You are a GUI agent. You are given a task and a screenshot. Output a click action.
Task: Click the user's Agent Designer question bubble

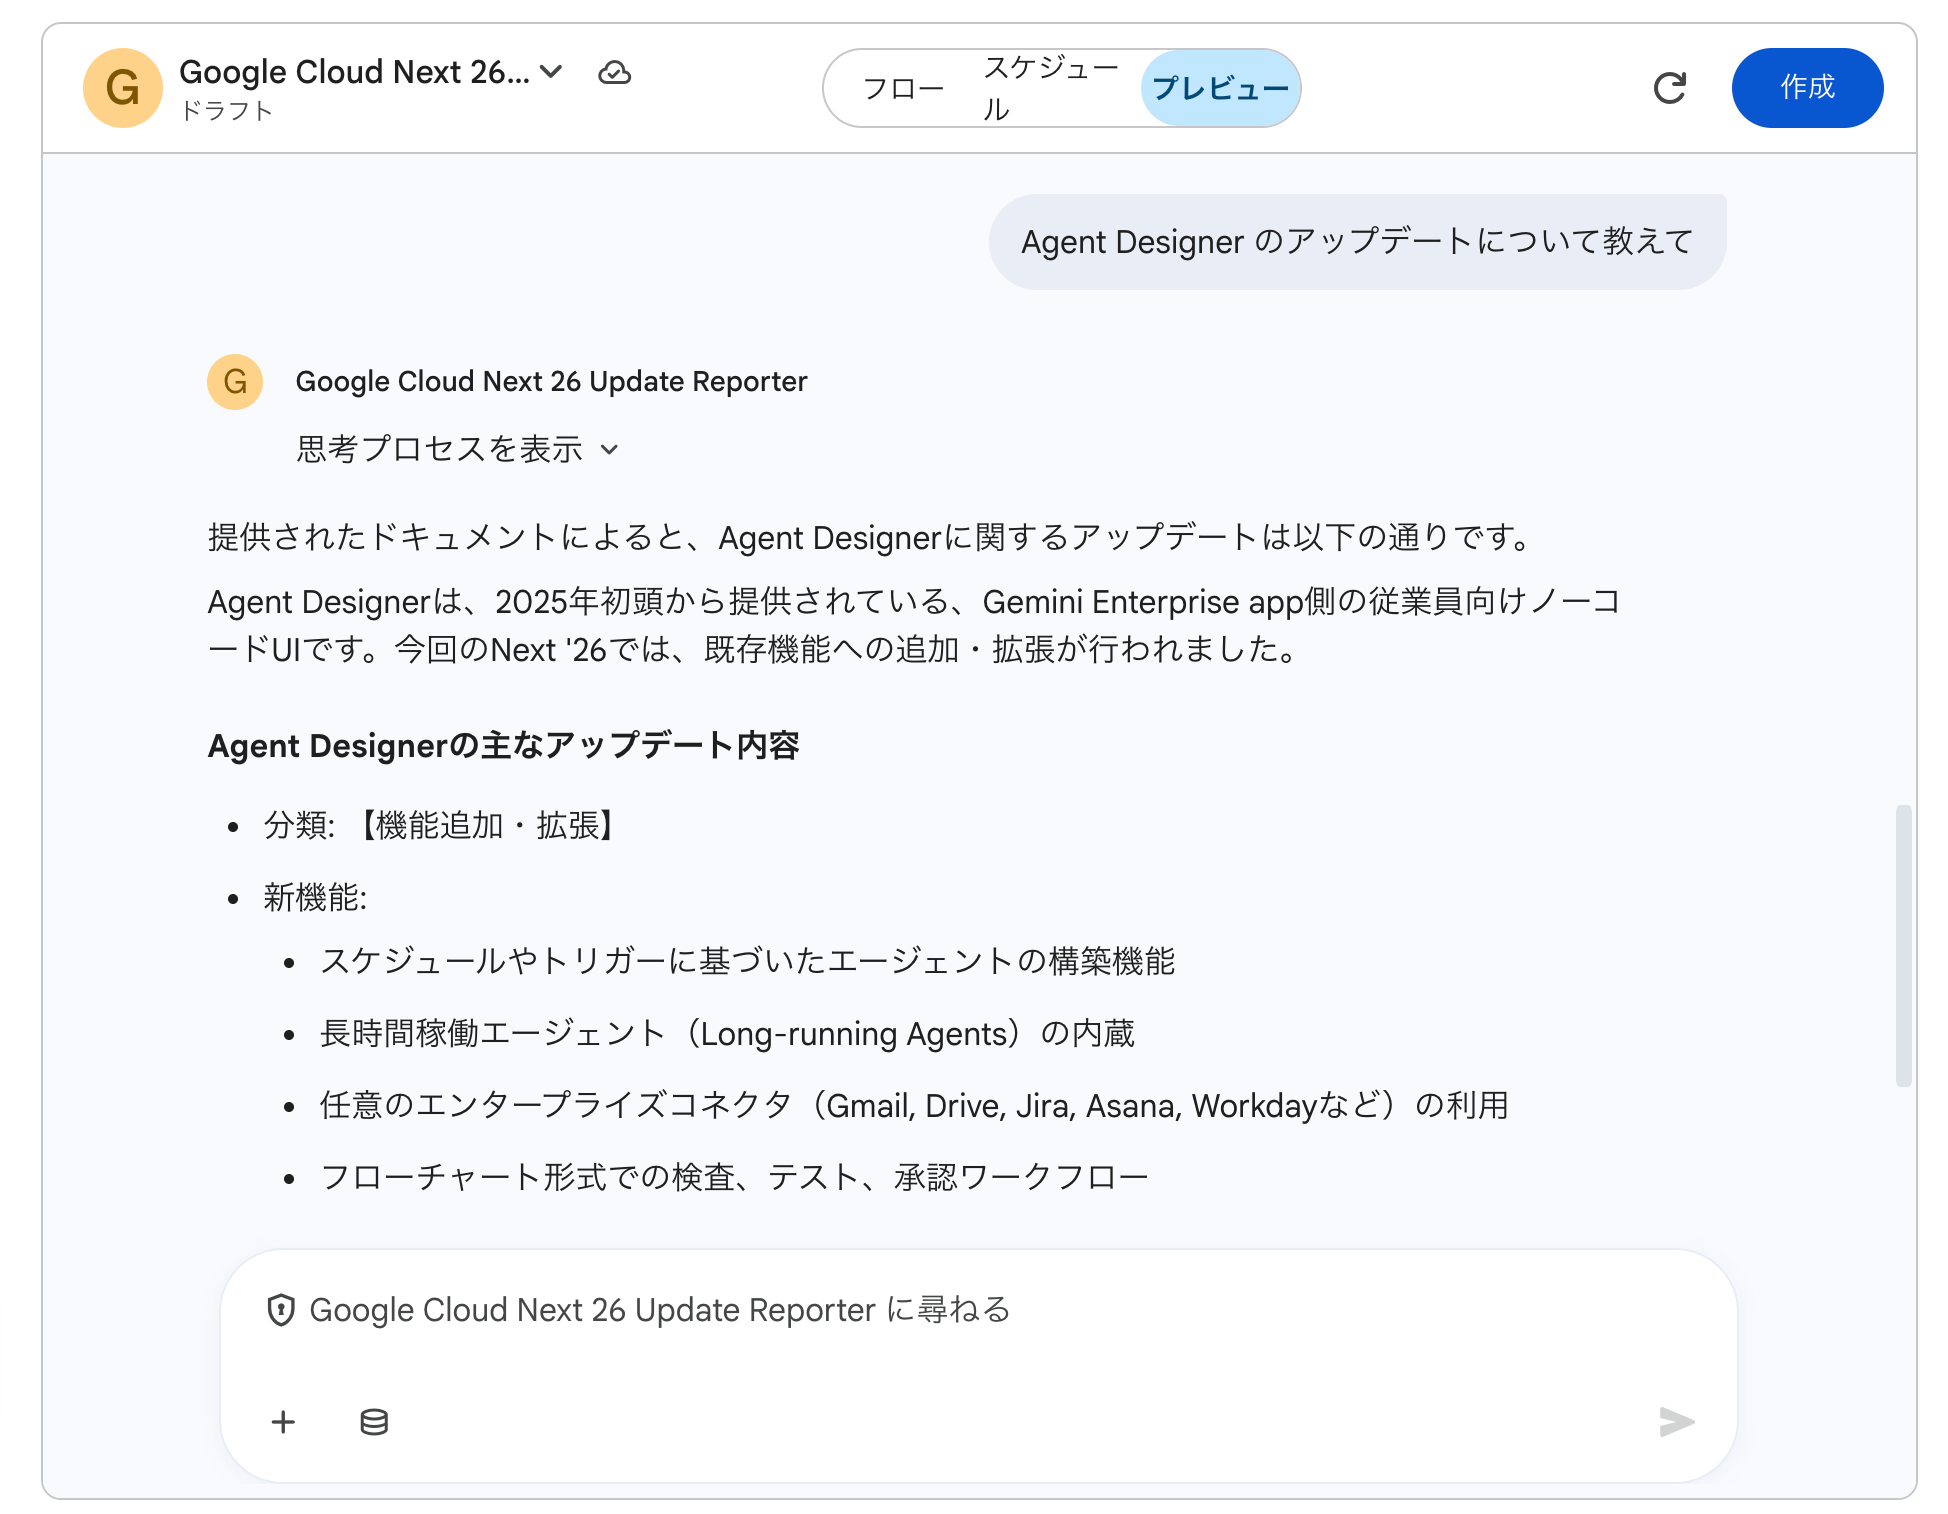pos(1356,242)
